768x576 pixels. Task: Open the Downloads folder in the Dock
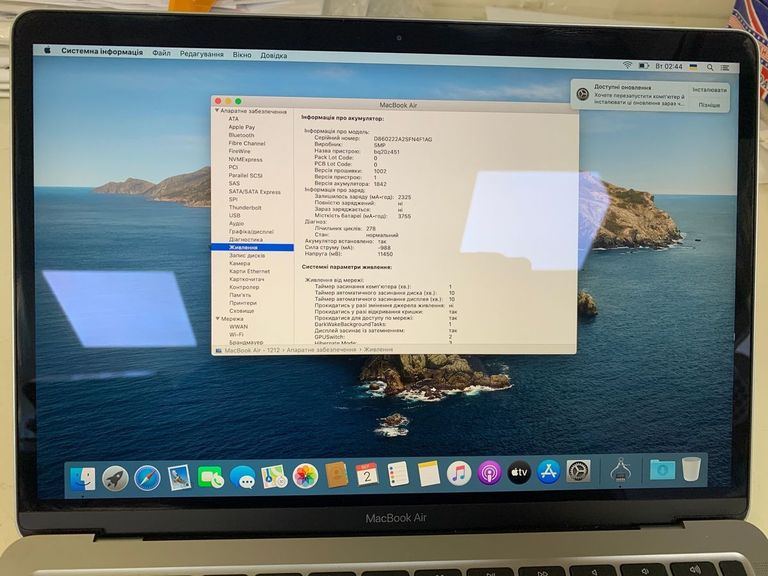tap(662, 469)
